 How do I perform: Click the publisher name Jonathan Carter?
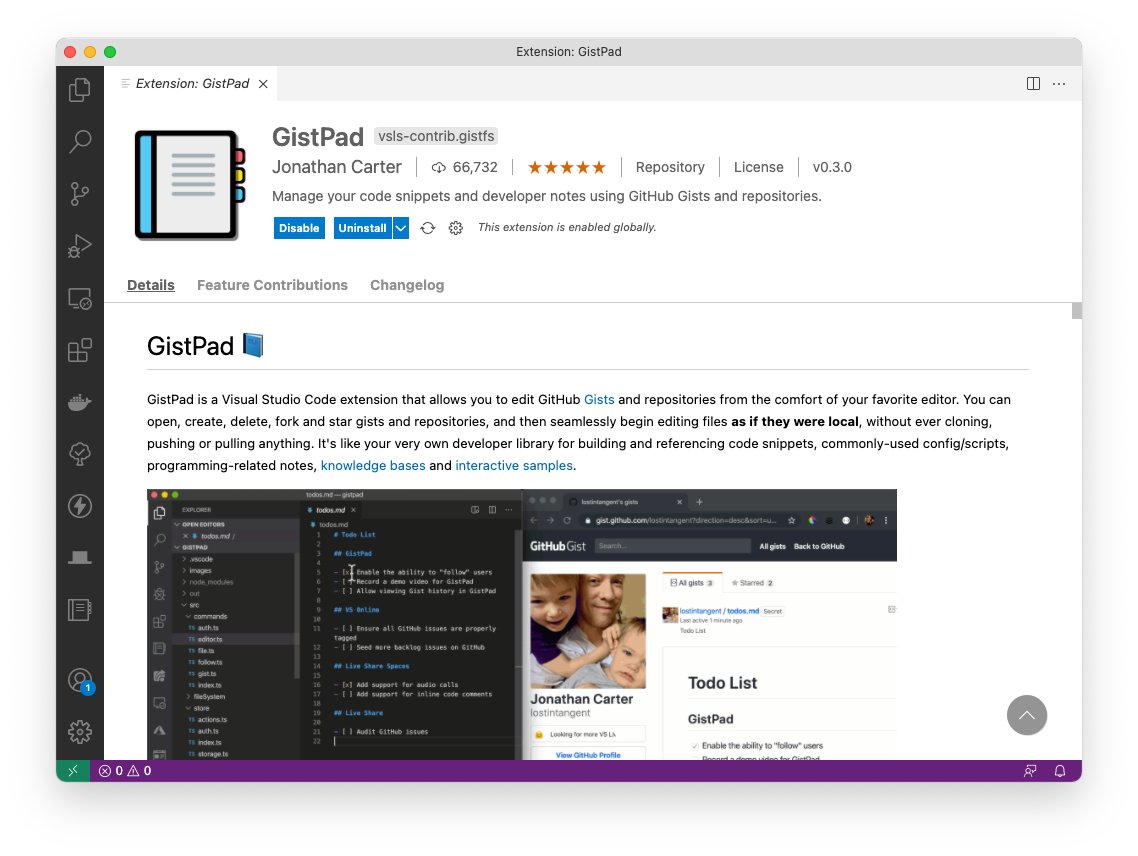(337, 167)
